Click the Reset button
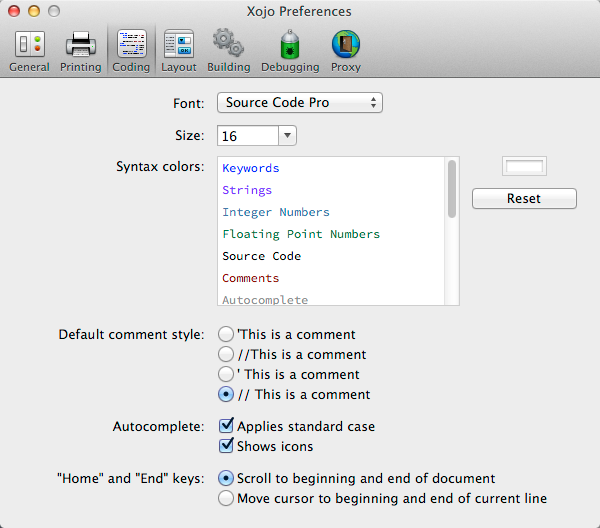The height and width of the screenshot is (528, 600). pos(524,198)
